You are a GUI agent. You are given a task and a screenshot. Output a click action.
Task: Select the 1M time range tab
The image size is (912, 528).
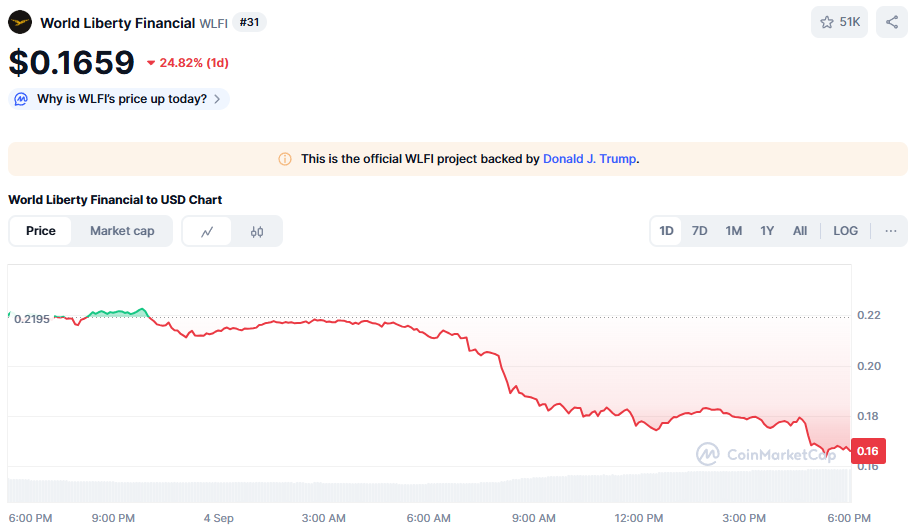(733, 231)
